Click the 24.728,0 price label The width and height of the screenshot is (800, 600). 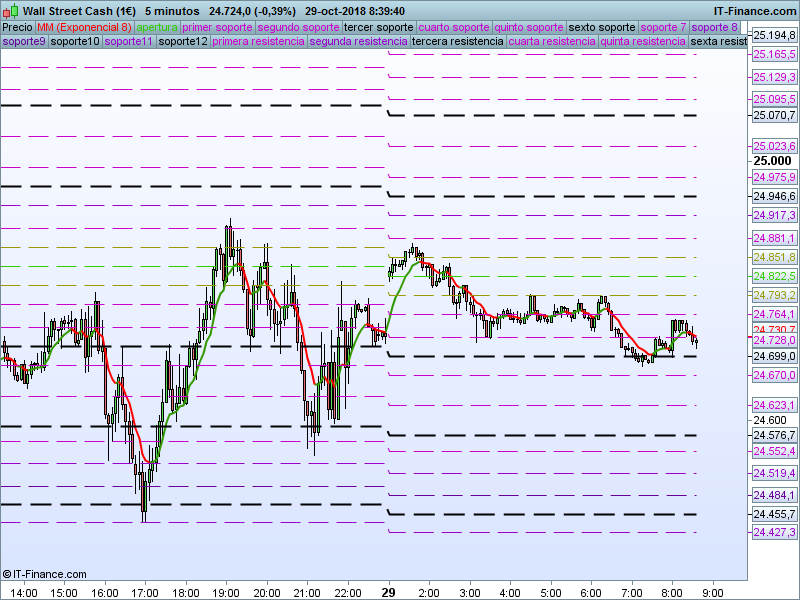(x=774, y=340)
